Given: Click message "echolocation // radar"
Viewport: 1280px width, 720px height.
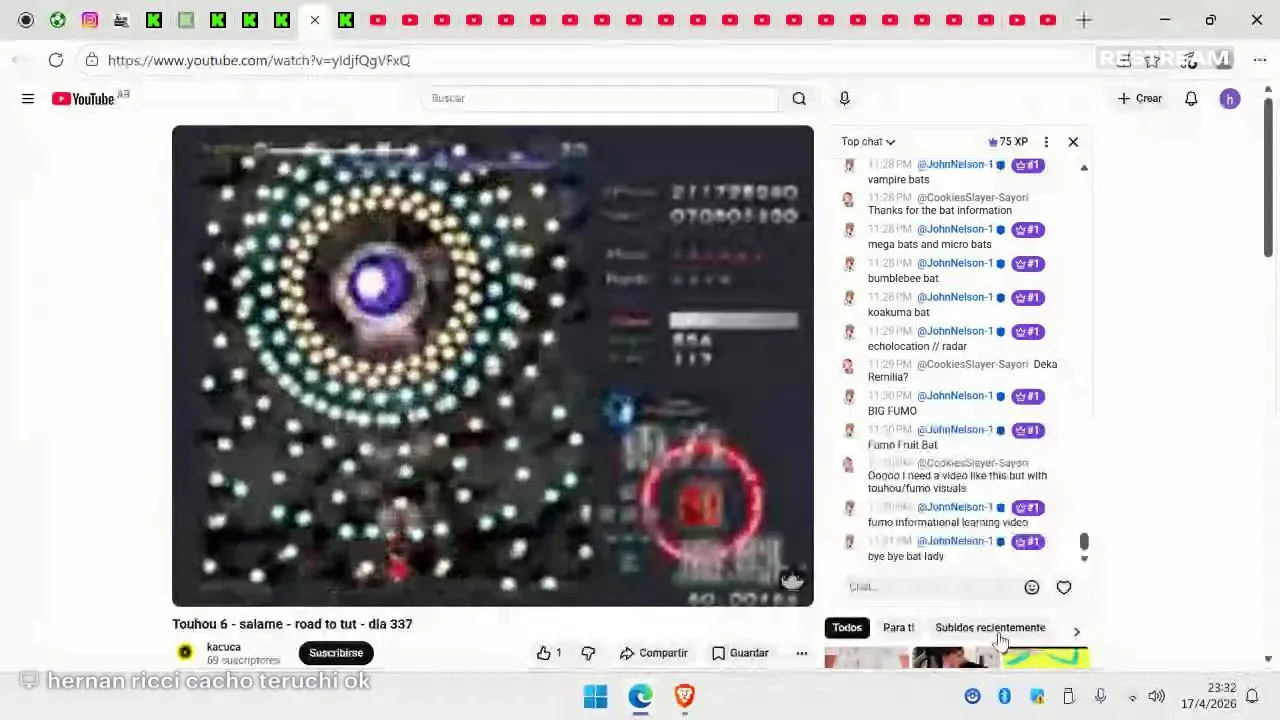Looking at the screenshot, I should 917,347.
